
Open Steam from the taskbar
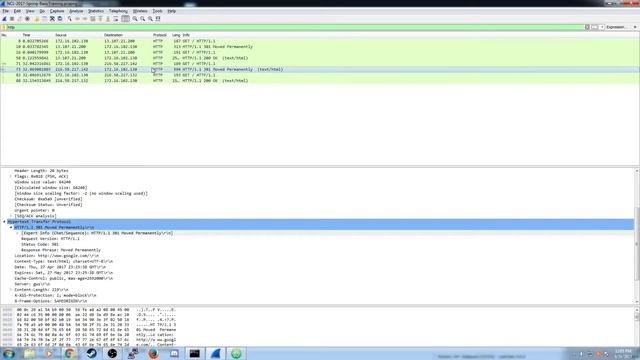[x=91, y=353]
